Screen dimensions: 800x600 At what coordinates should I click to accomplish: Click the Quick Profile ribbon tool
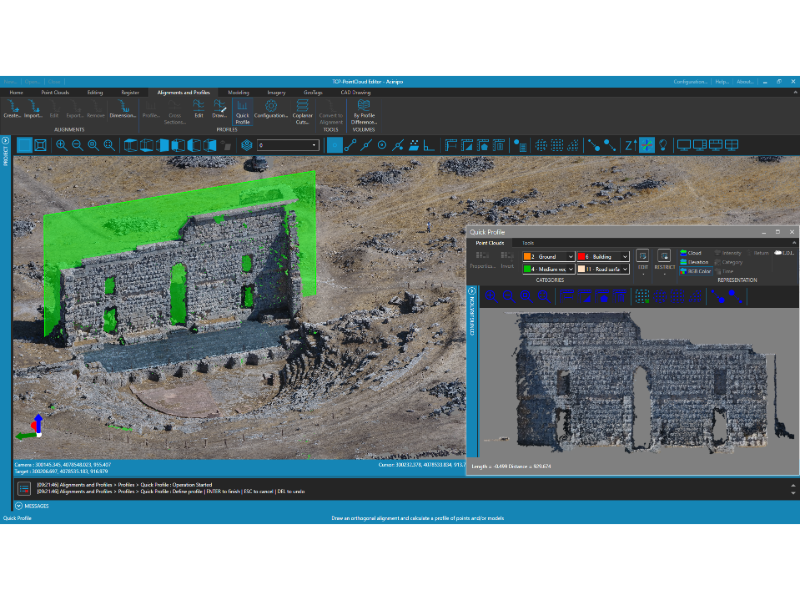[242, 112]
